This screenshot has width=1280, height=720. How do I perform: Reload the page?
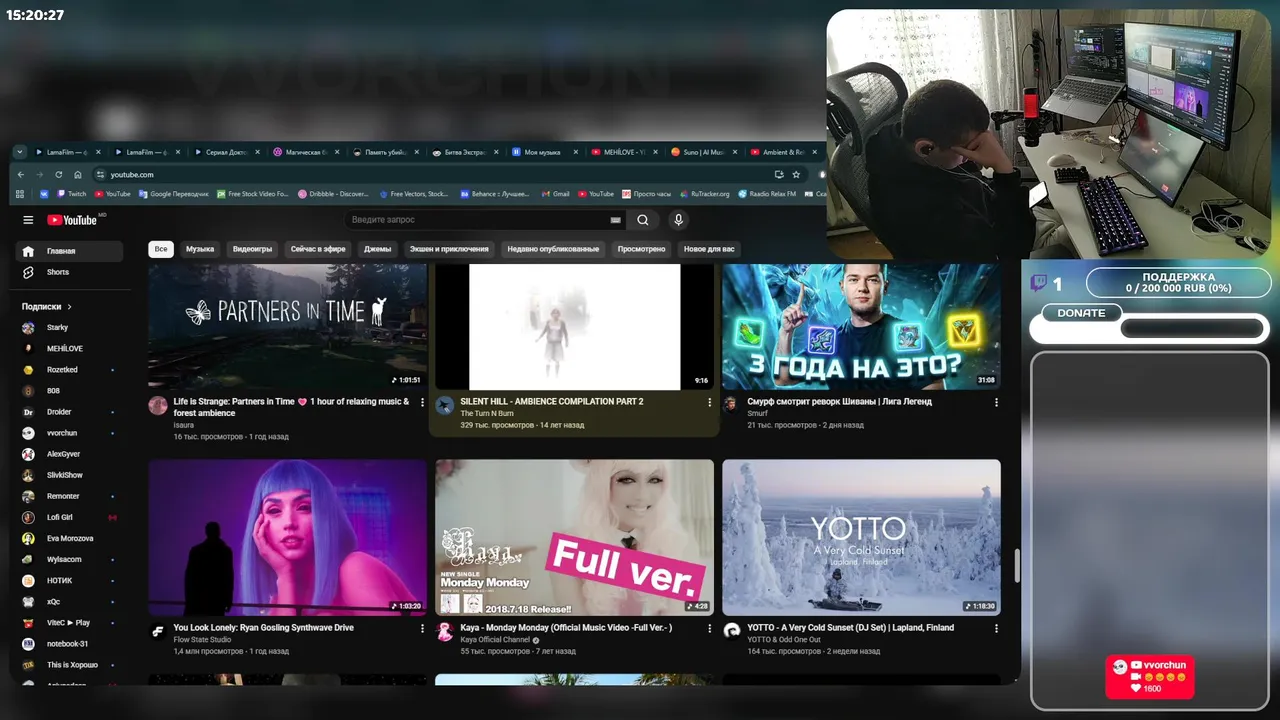coord(59,174)
